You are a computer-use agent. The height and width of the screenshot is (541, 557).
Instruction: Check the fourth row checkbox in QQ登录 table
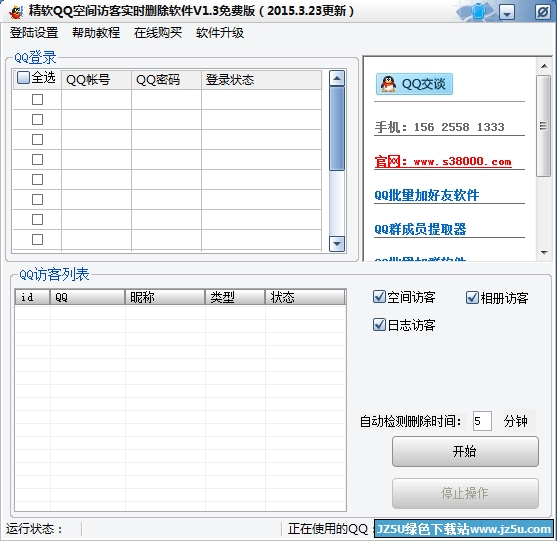tap(37, 159)
